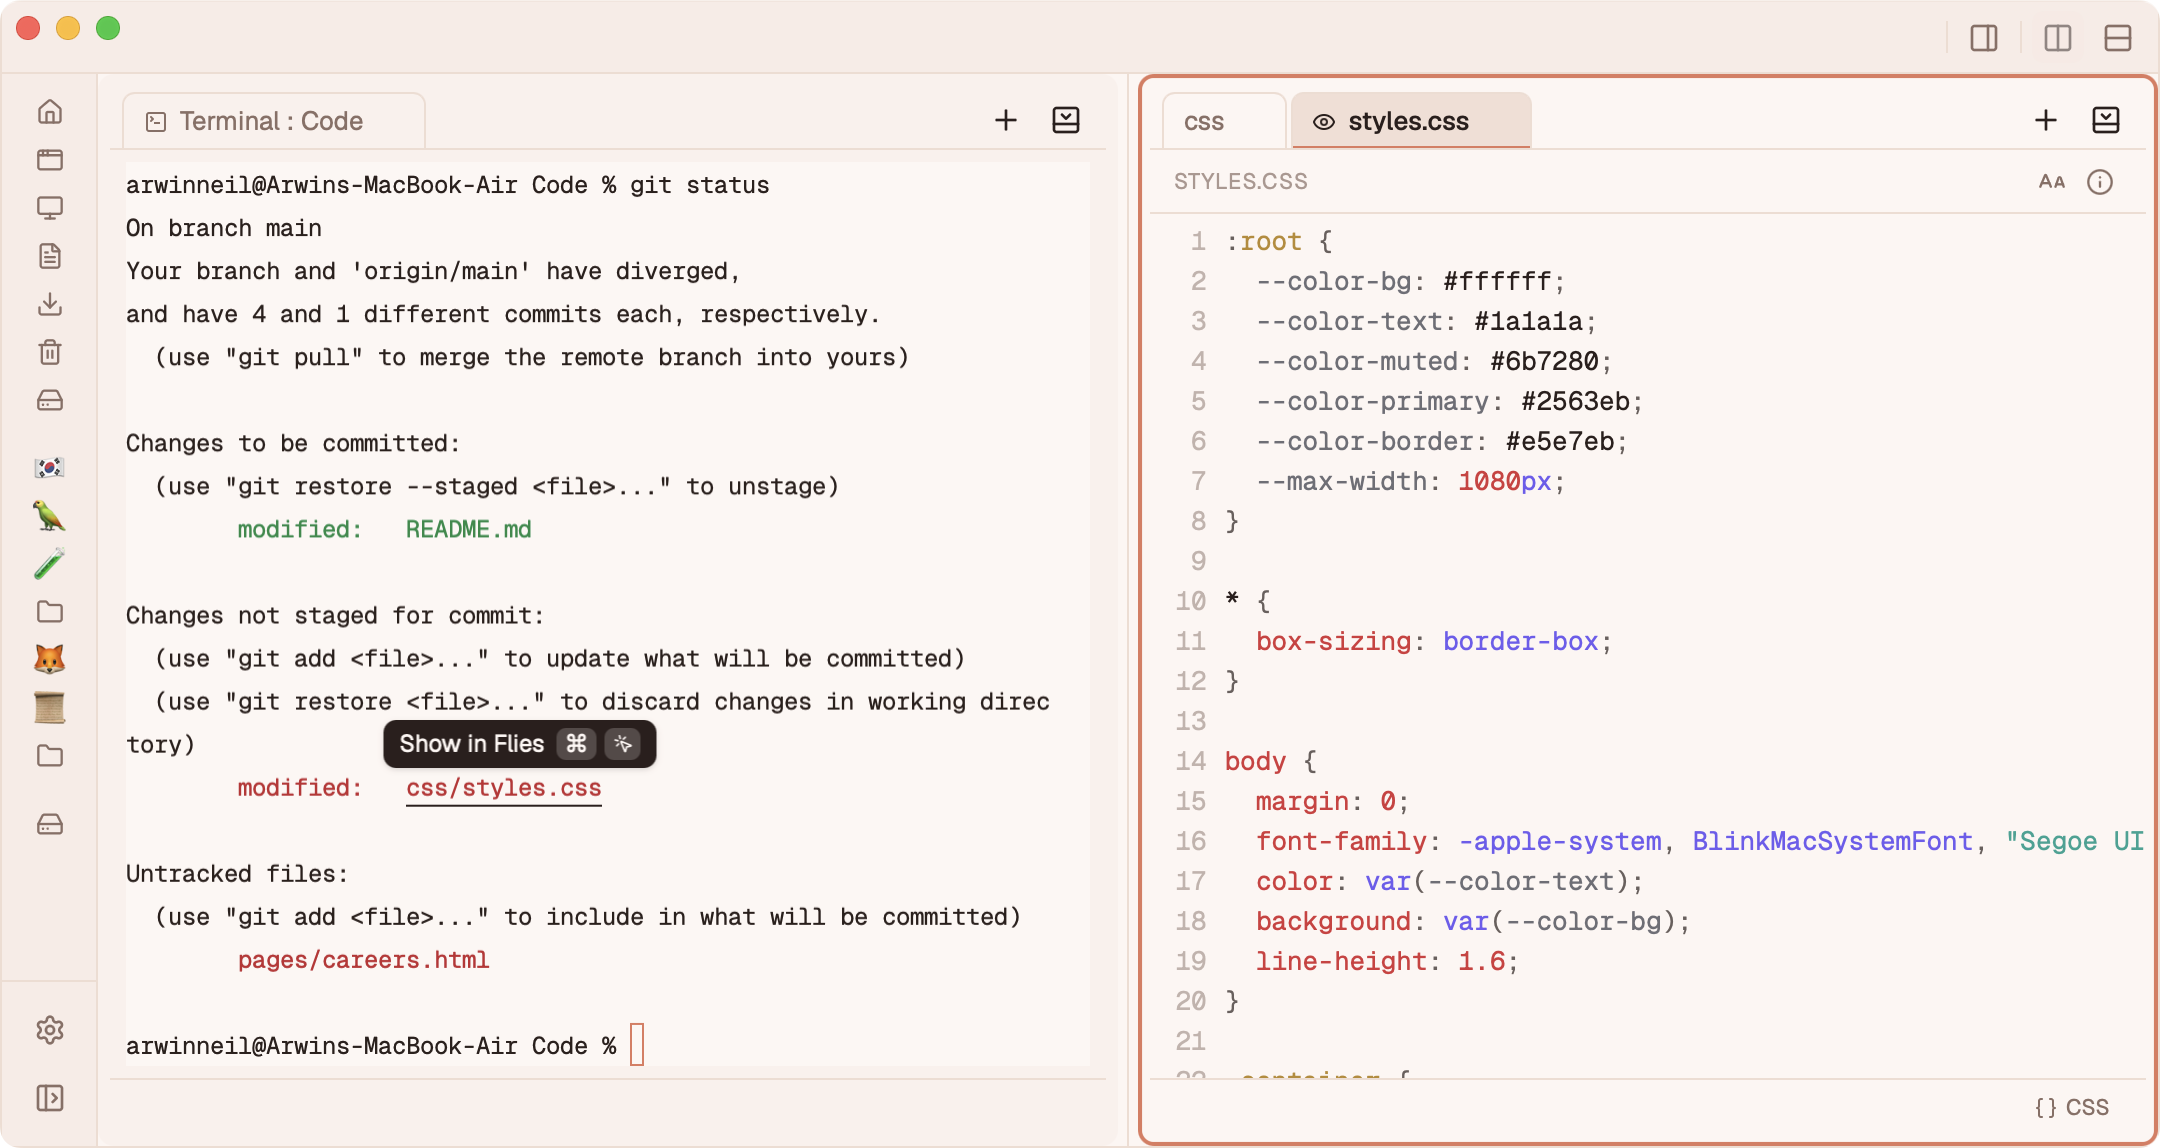Click the :root selector on line 1
The height and width of the screenshot is (1148, 2160).
(1263, 241)
